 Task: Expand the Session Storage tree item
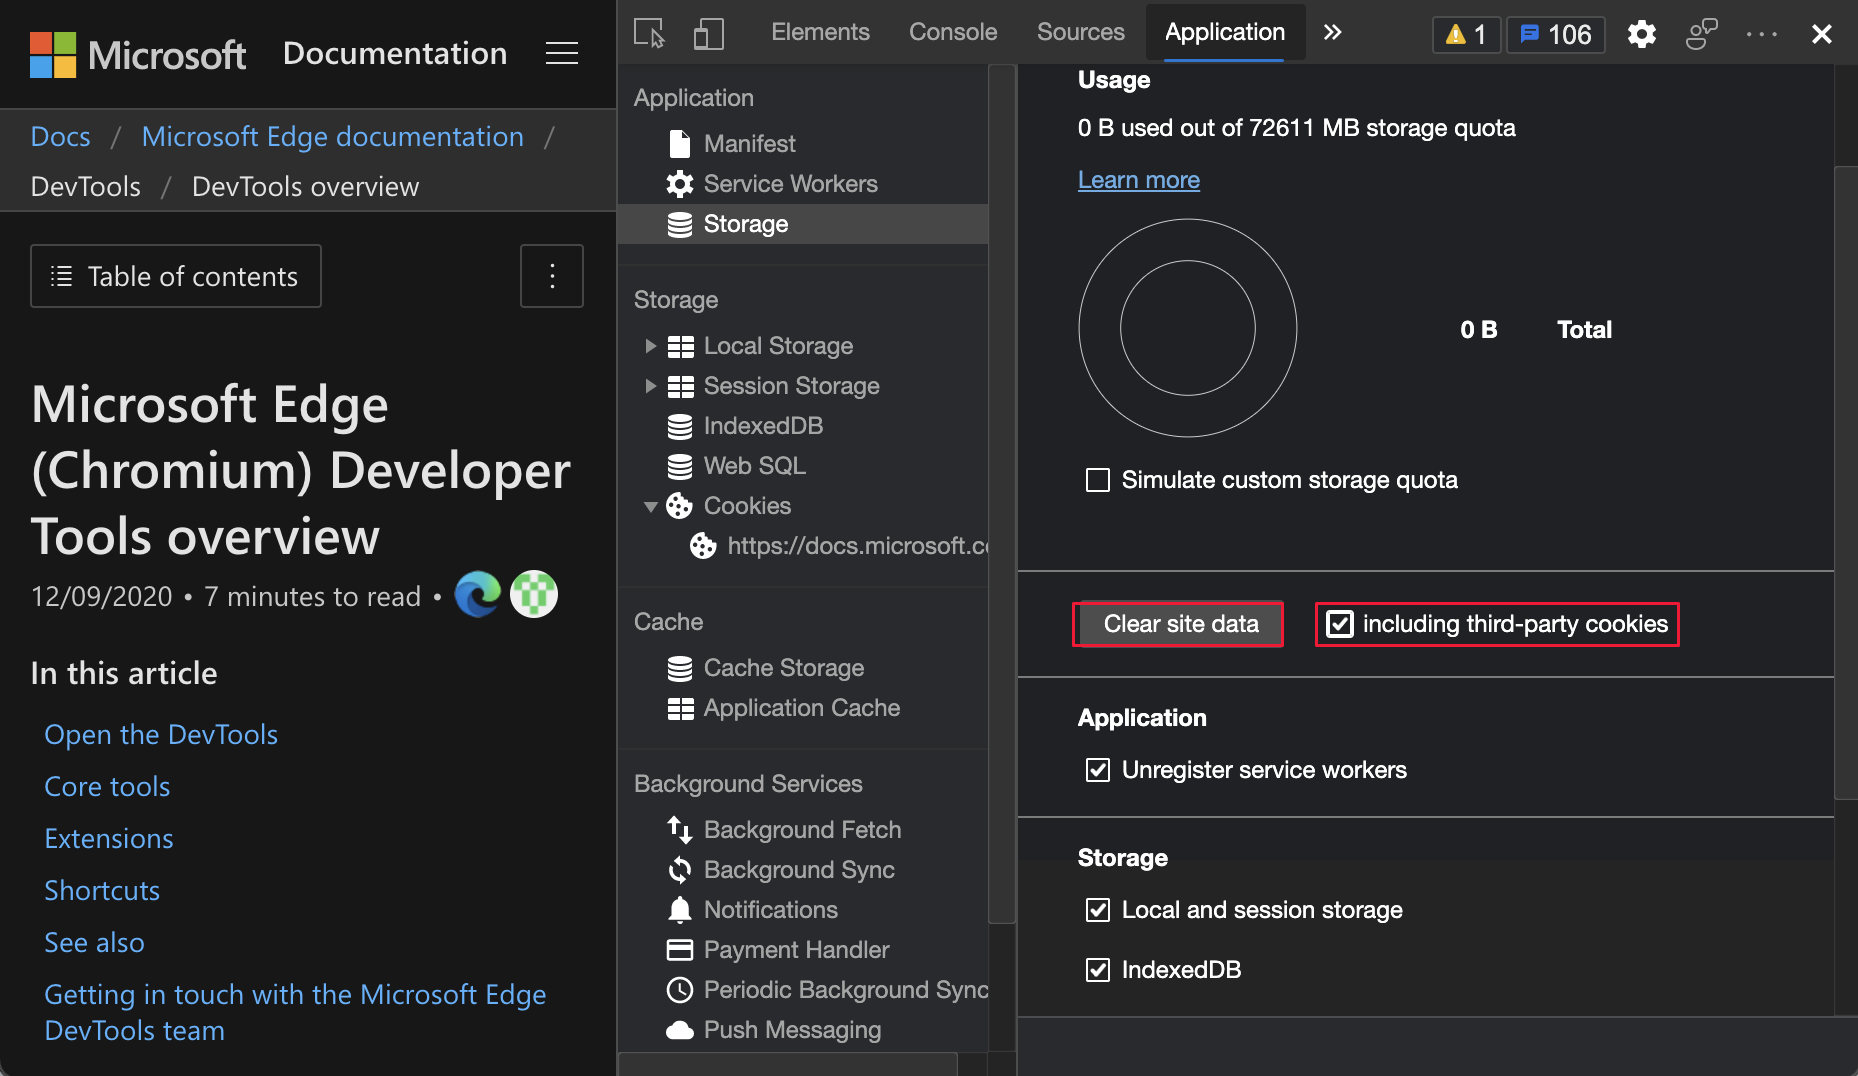click(650, 386)
